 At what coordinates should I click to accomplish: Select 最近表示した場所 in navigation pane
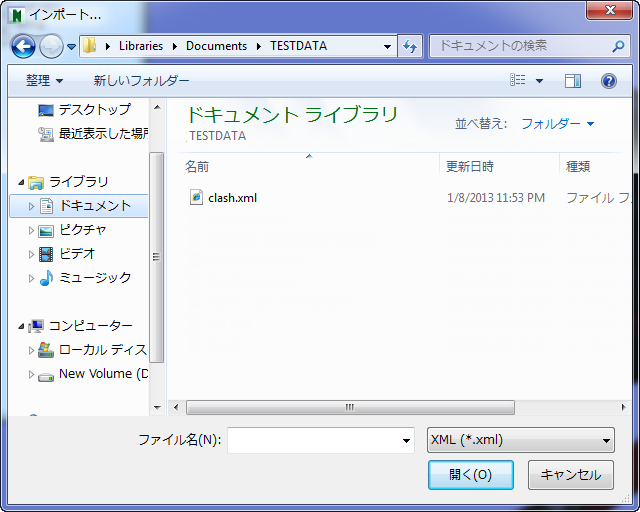(x=104, y=133)
